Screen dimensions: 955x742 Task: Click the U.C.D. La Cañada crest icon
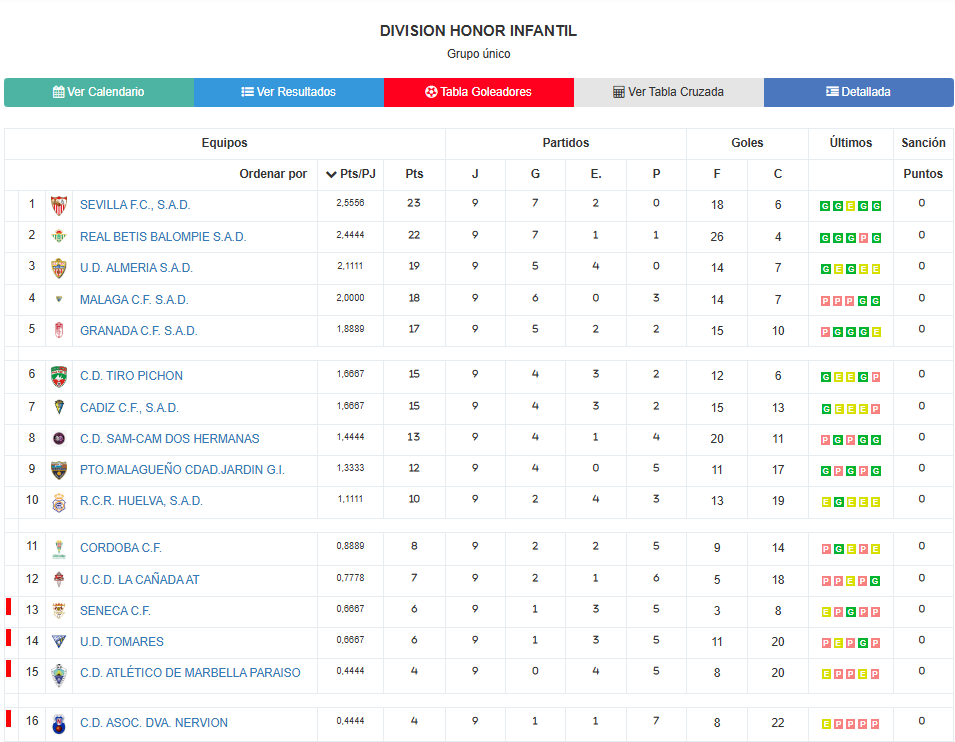pyautogui.click(x=59, y=579)
